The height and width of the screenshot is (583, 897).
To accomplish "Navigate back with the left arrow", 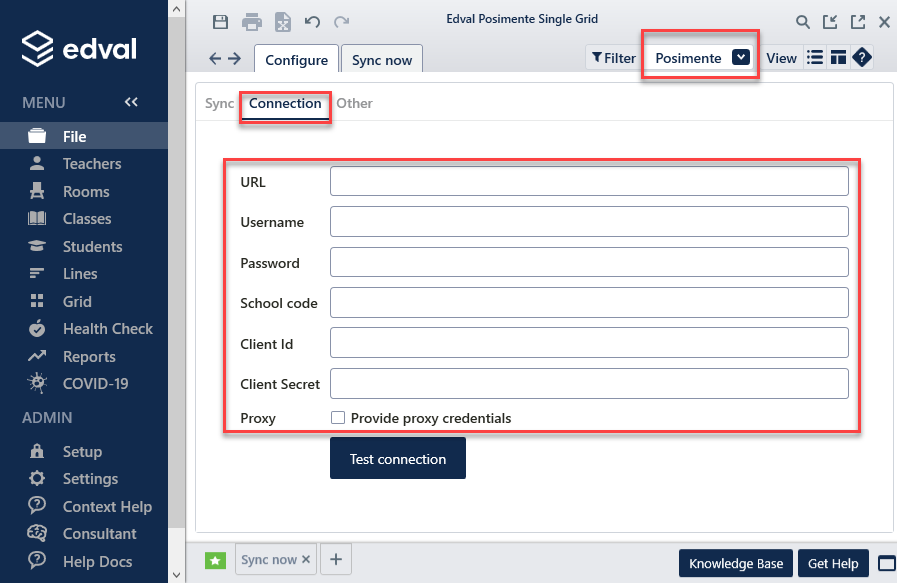I will (215, 58).
